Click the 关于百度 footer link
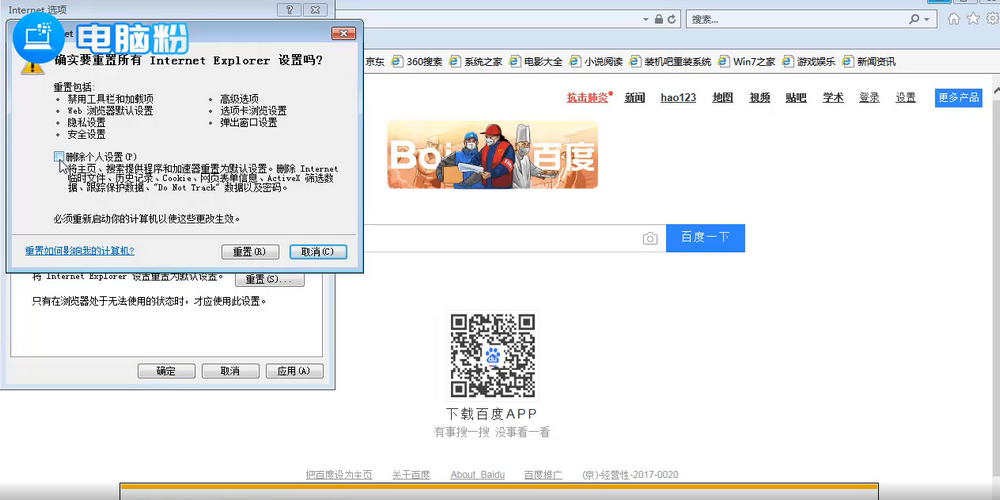The width and height of the screenshot is (1000, 500). coord(411,474)
